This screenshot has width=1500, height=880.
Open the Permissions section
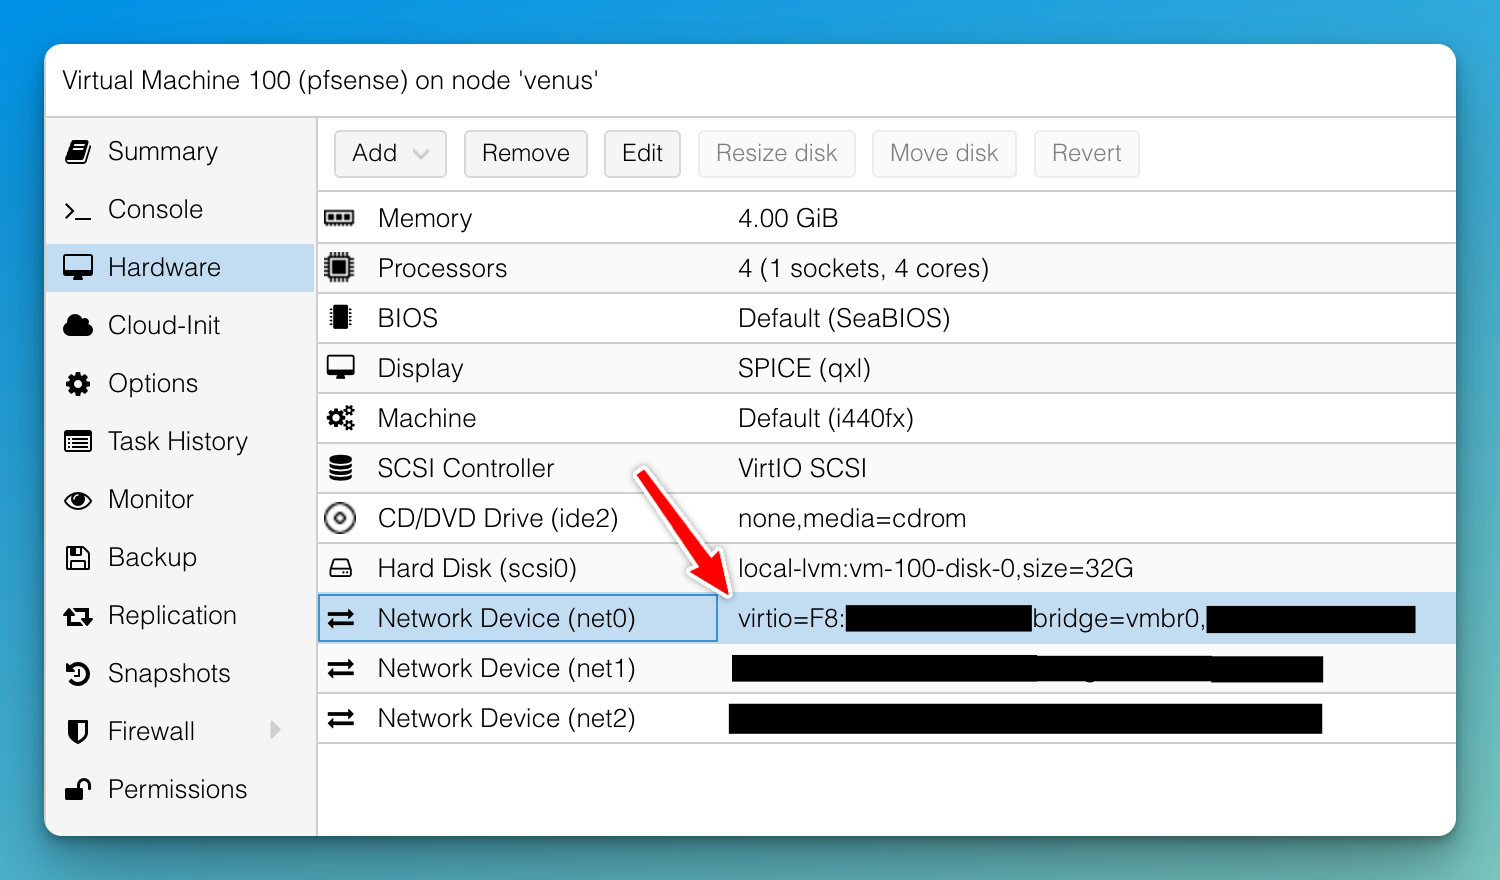(x=178, y=790)
